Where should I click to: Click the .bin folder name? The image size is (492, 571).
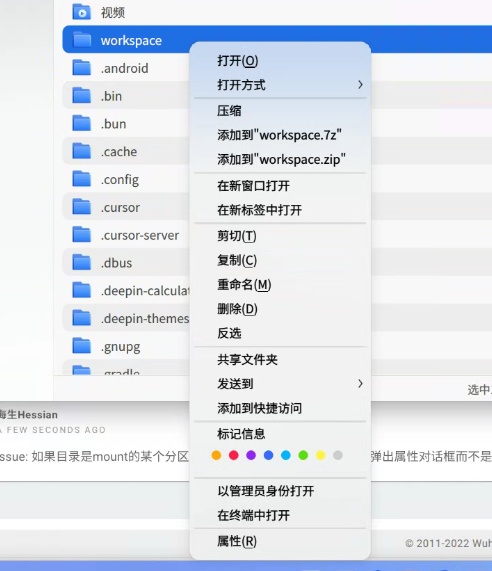(x=111, y=96)
